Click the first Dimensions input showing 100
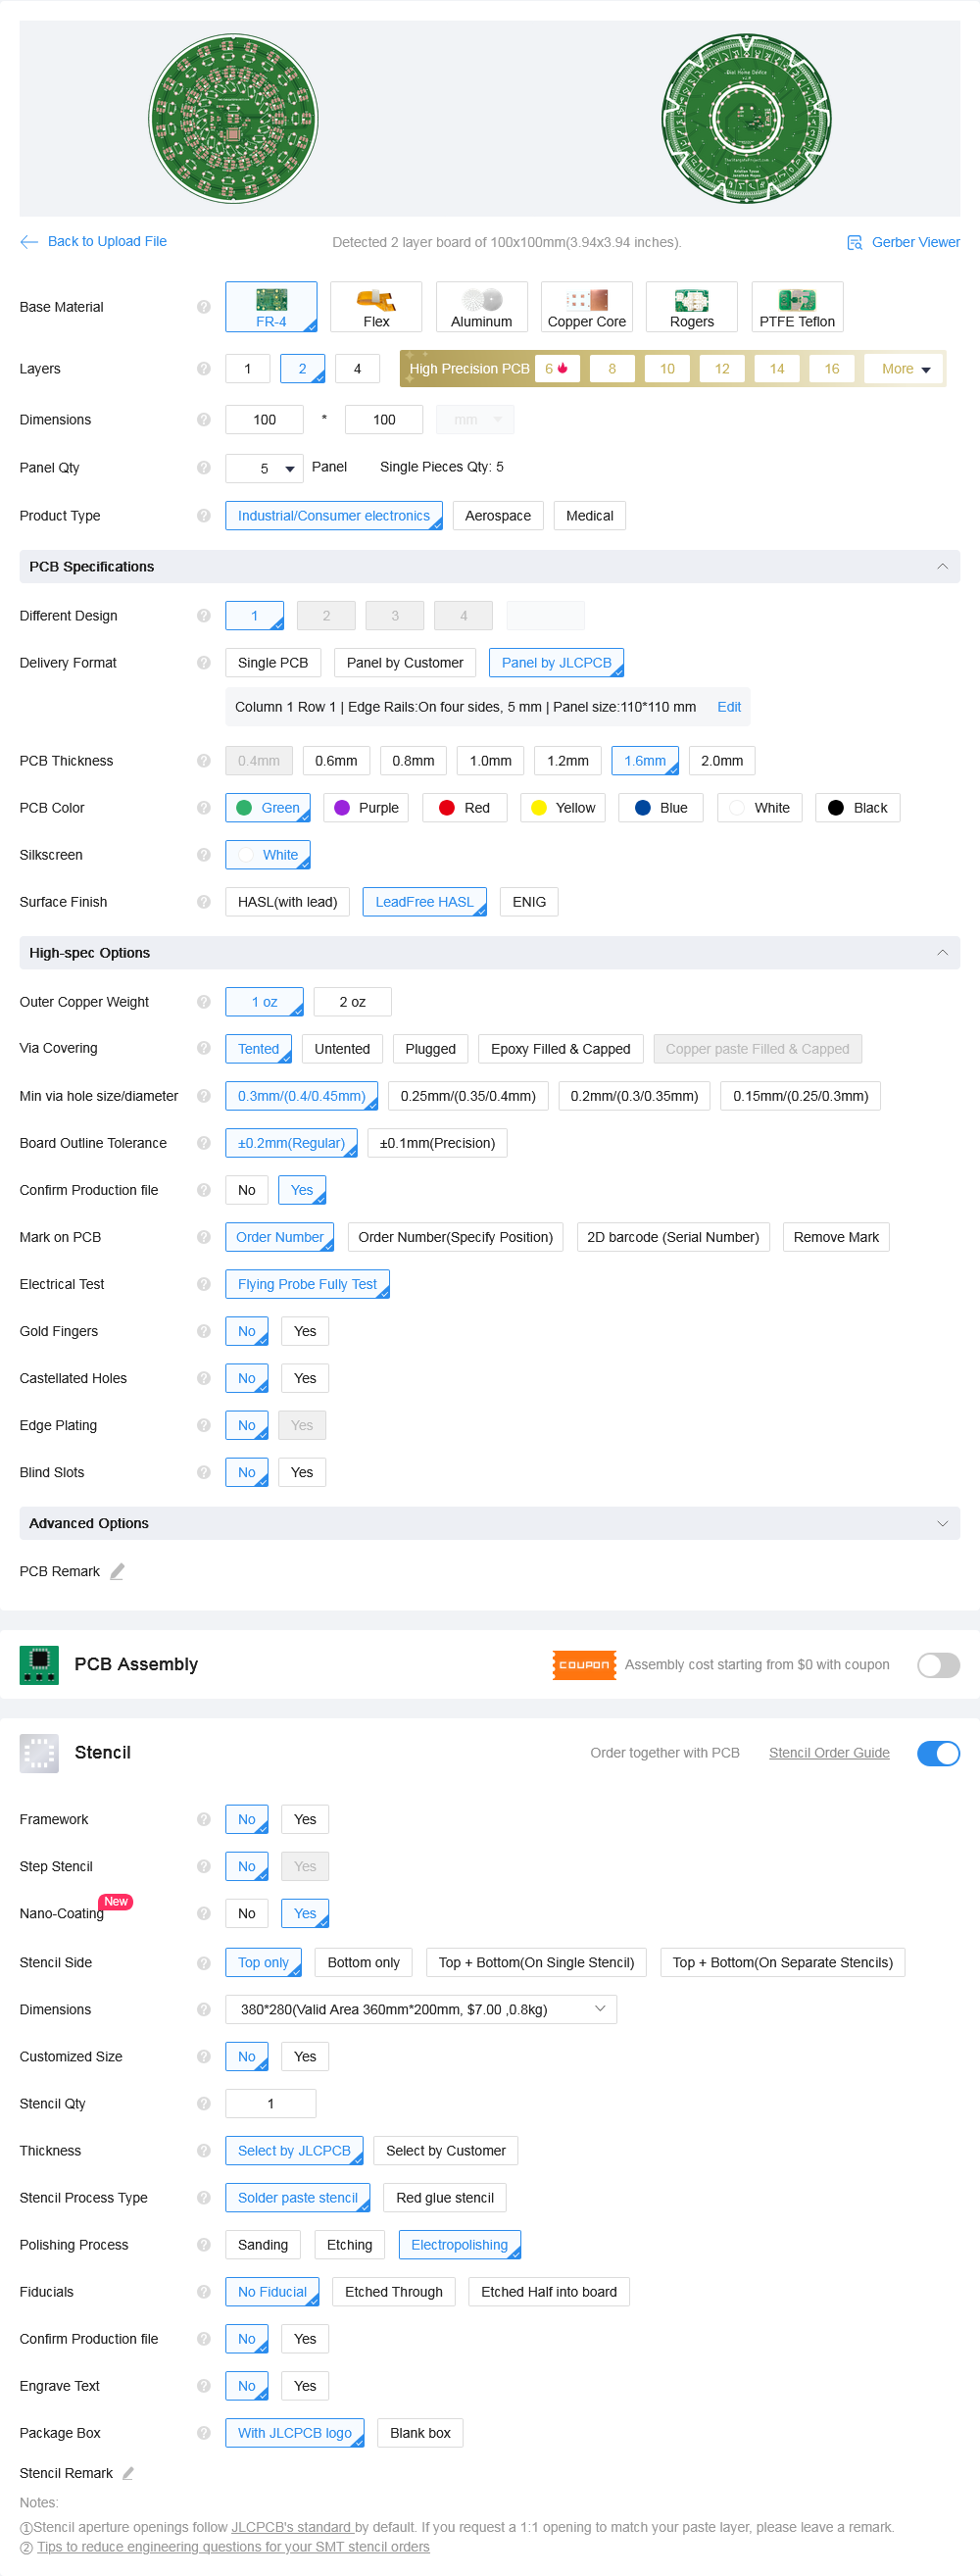Image resolution: width=980 pixels, height=2576 pixels. click(x=264, y=420)
